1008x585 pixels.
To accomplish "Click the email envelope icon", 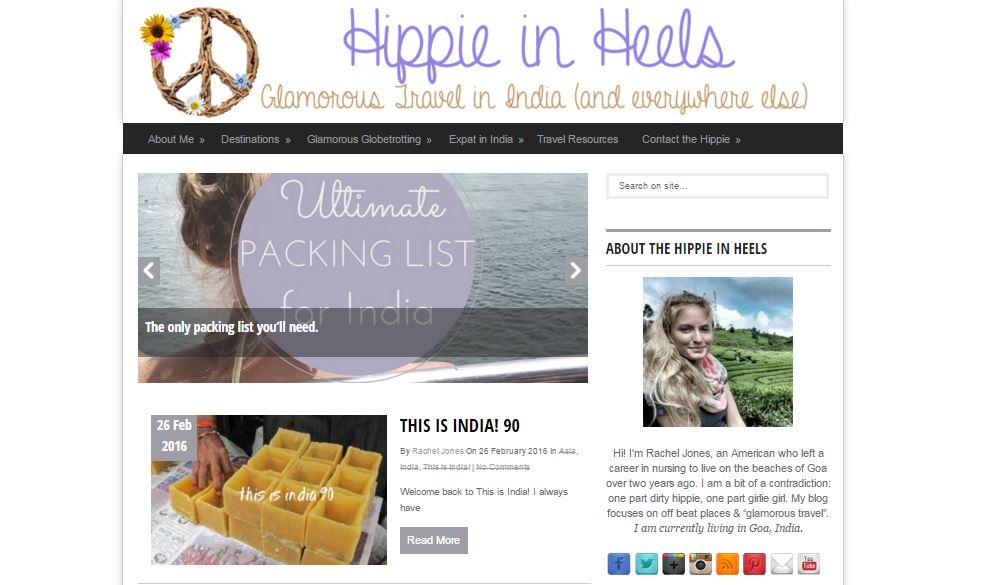I will pos(781,564).
